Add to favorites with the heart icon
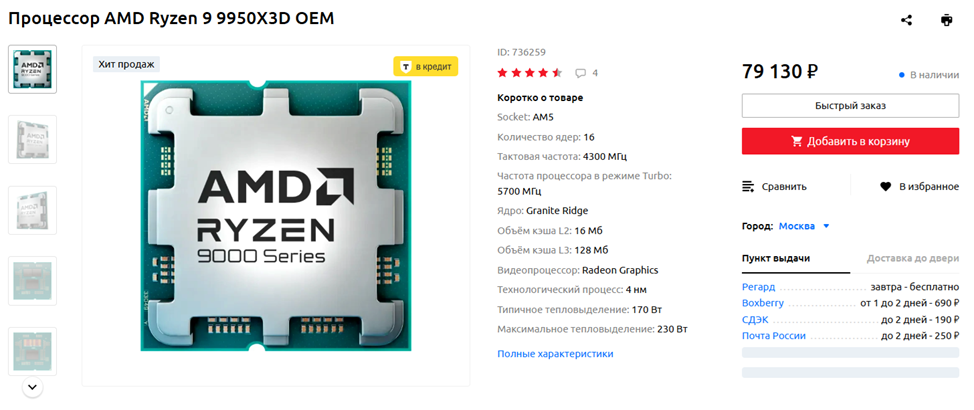Viewport: 974px width, 410px height. (885, 186)
